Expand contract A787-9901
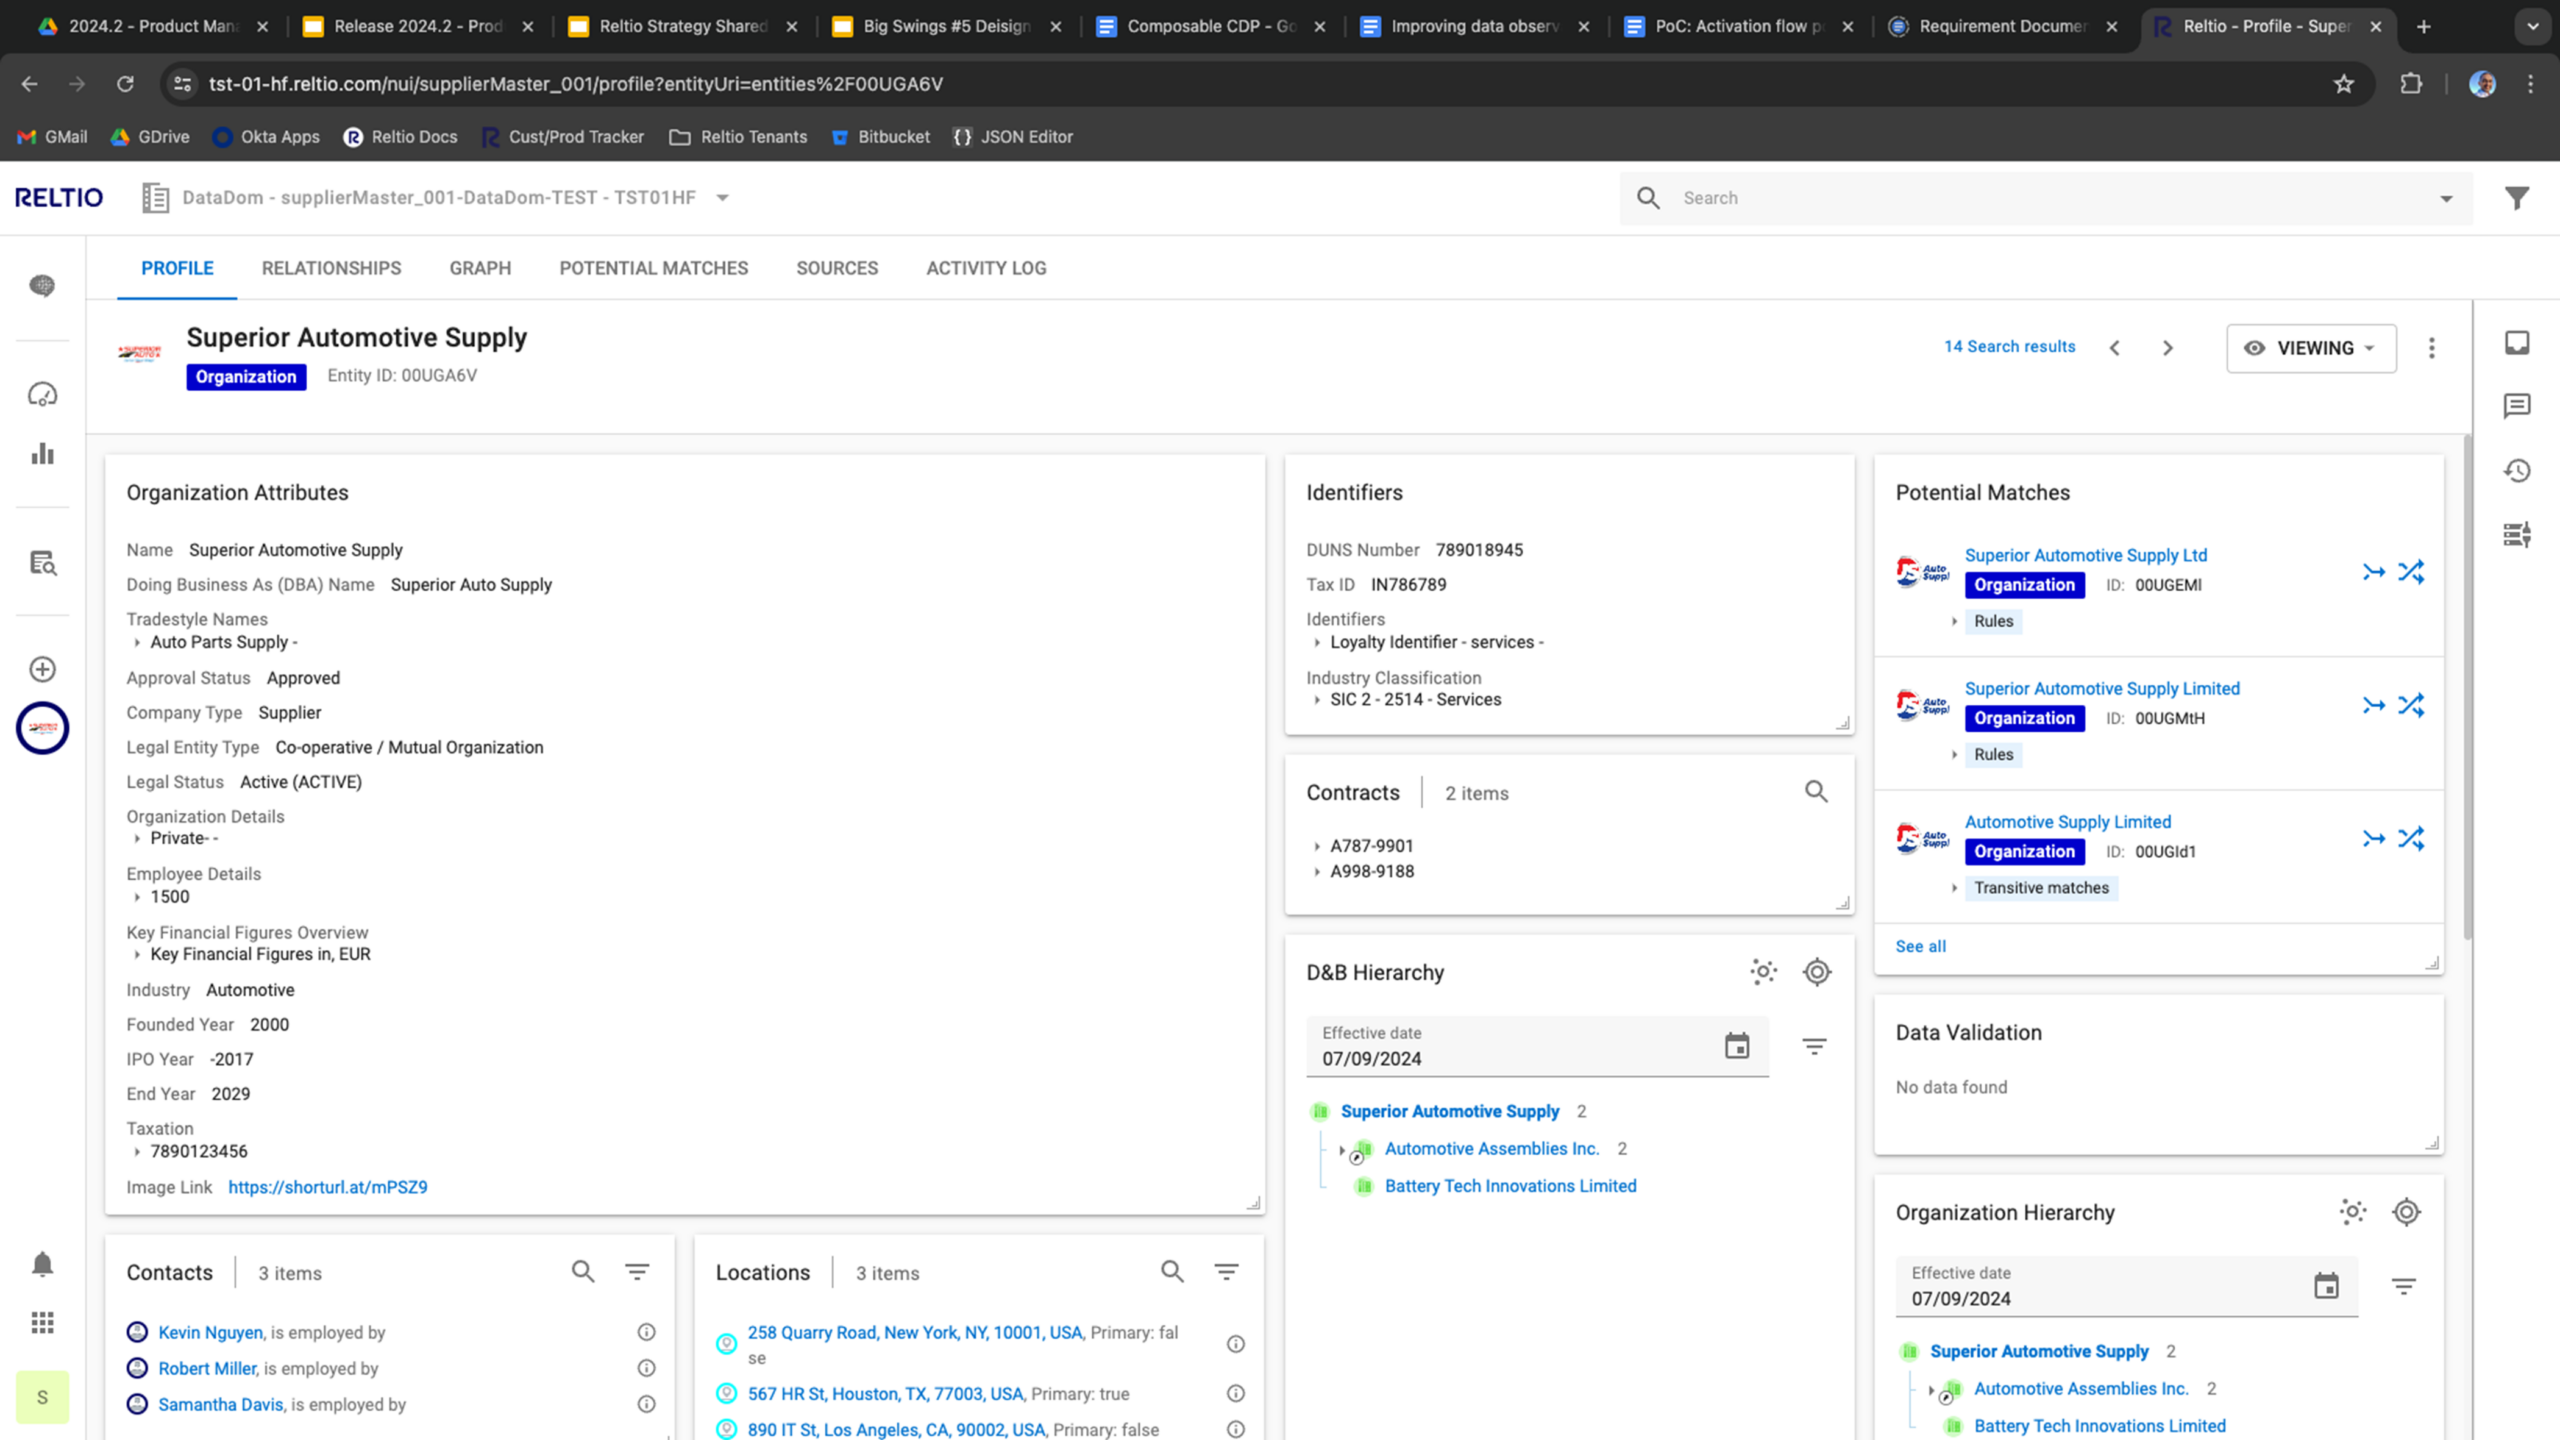This screenshot has height=1440, width=2560. coord(1317,846)
